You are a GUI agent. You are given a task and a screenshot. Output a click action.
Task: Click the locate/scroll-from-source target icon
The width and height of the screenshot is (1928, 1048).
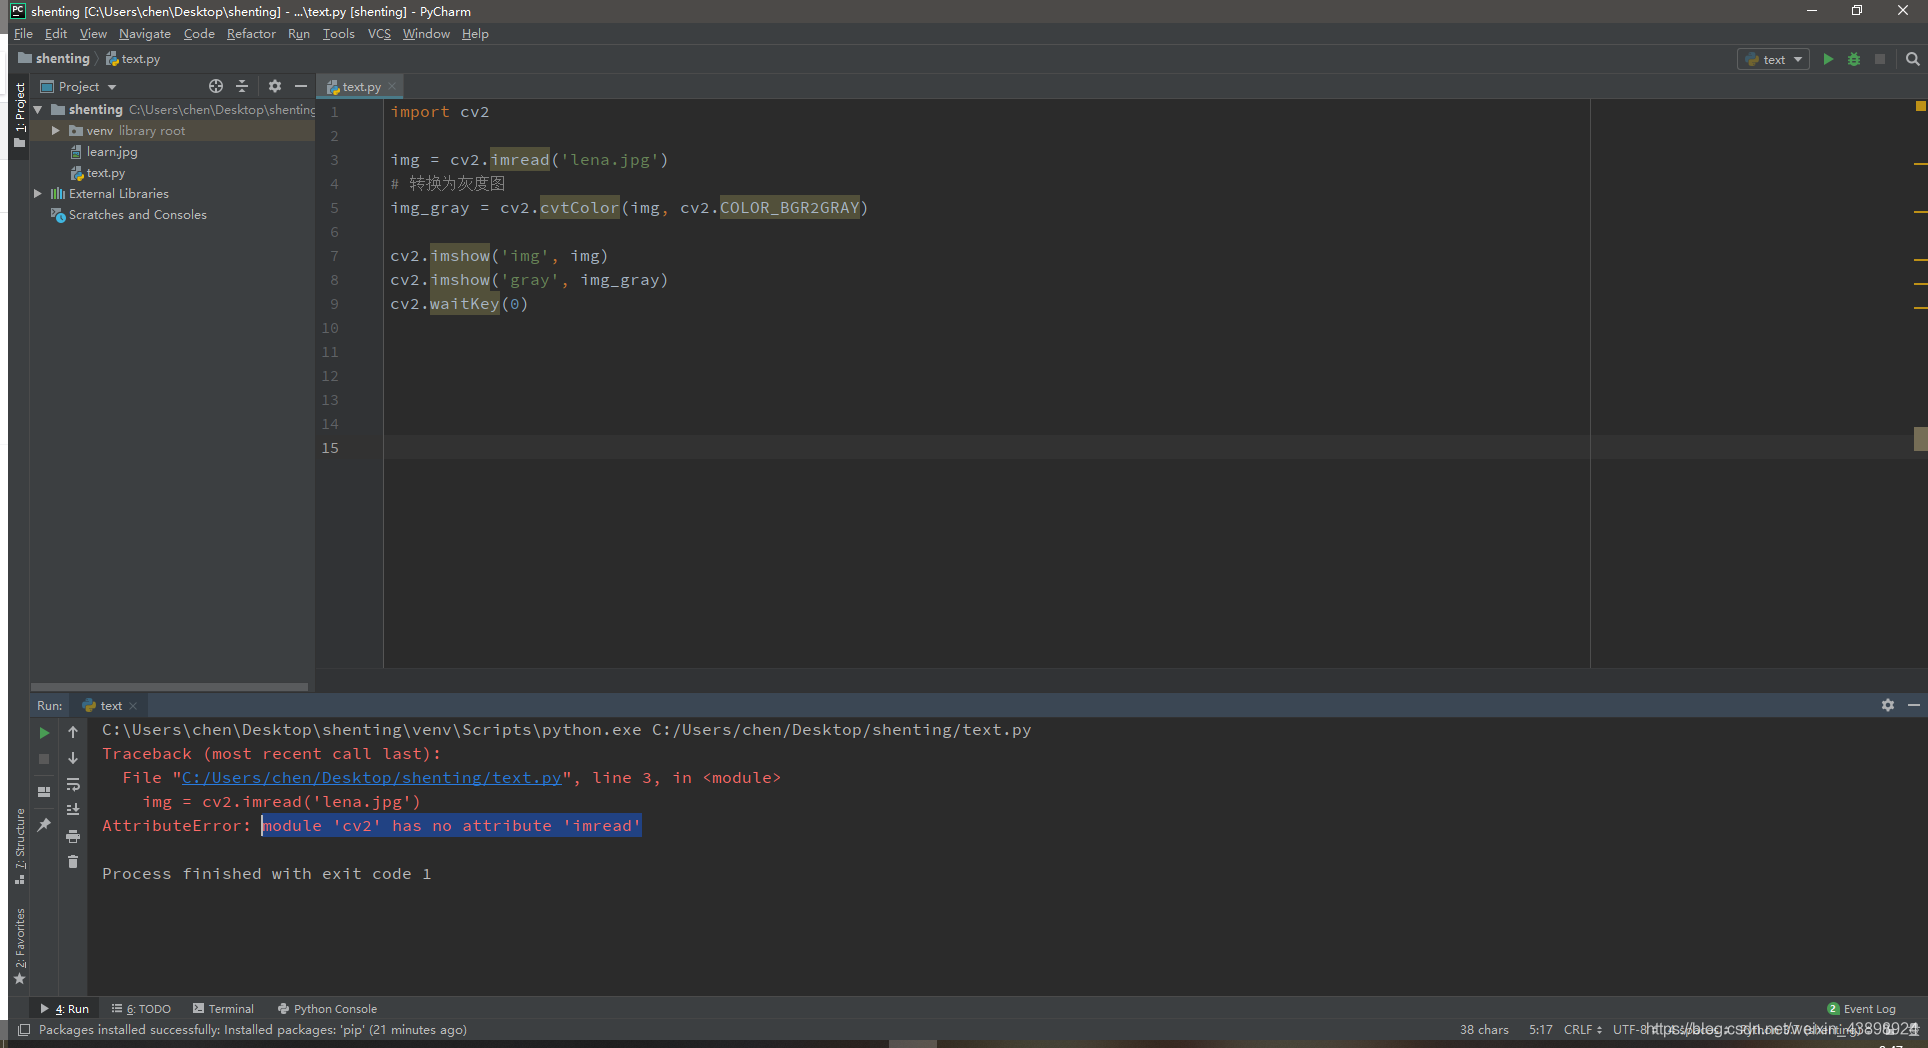click(x=215, y=87)
